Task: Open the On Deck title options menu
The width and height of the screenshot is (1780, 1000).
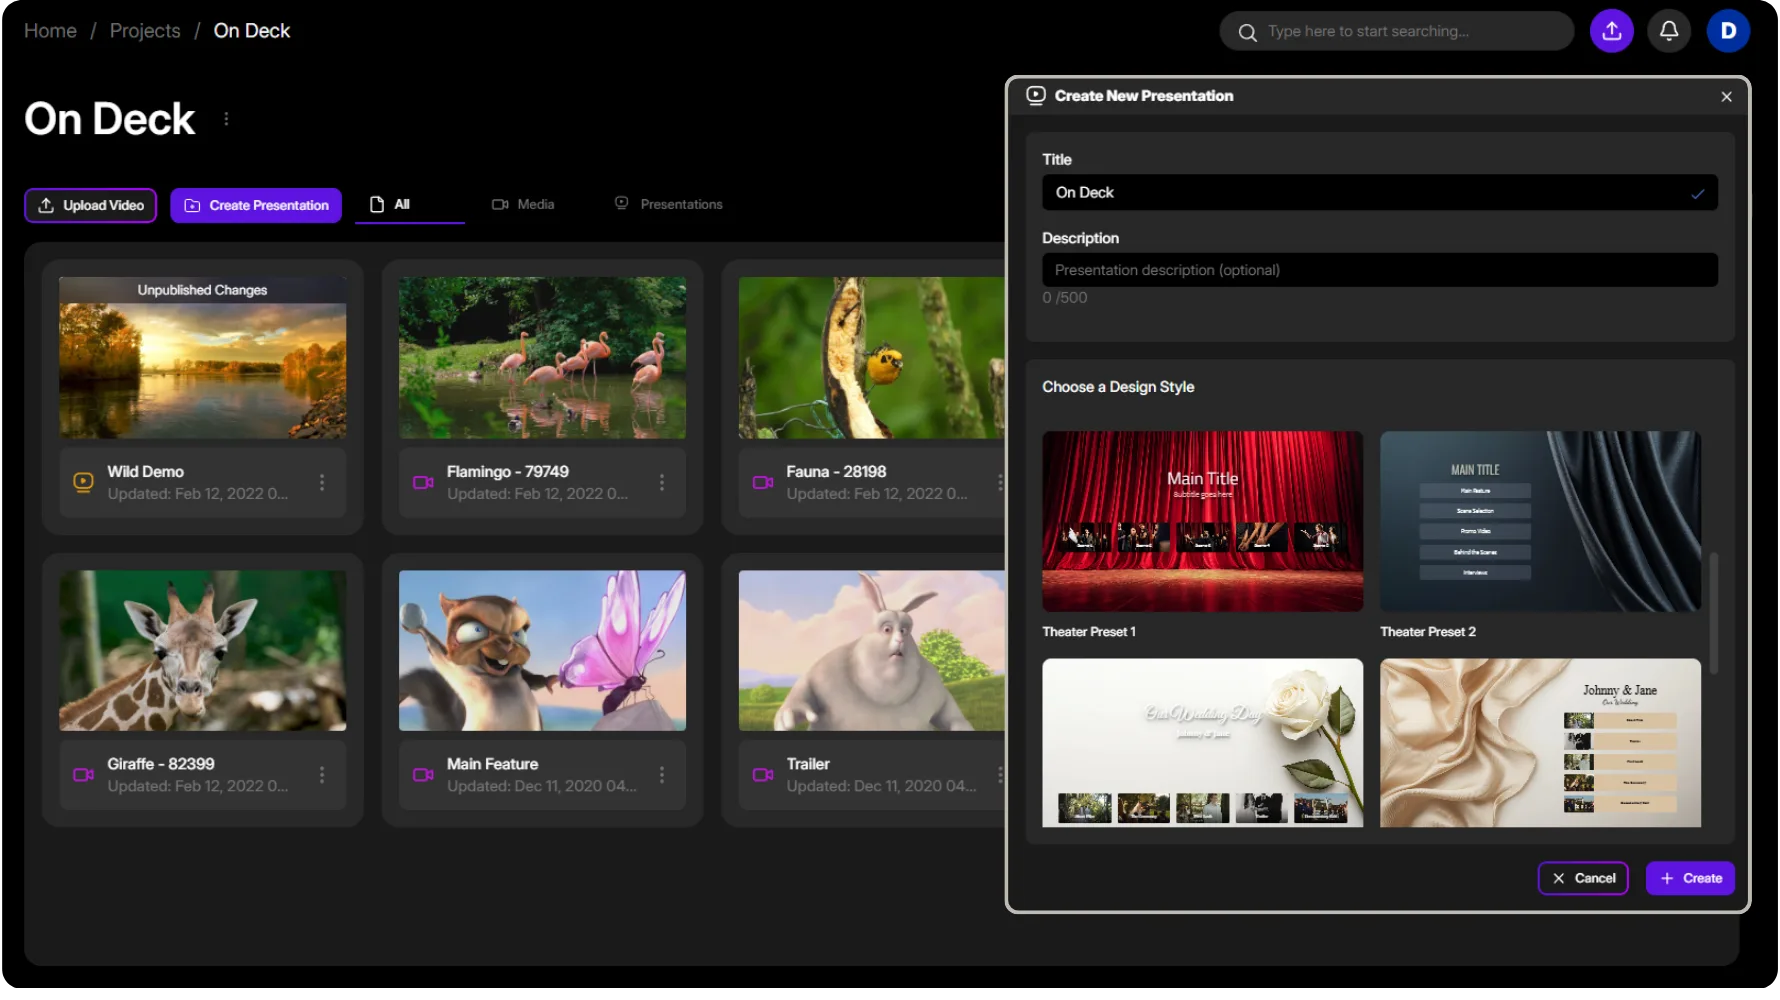Action: 226,119
